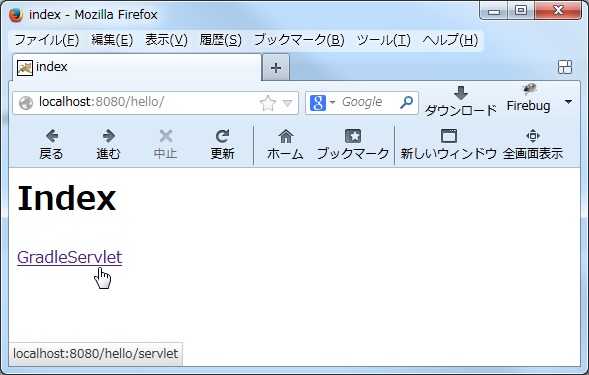
Task: Open the ヘルプ(H) menu
Action: [x=450, y=40]
